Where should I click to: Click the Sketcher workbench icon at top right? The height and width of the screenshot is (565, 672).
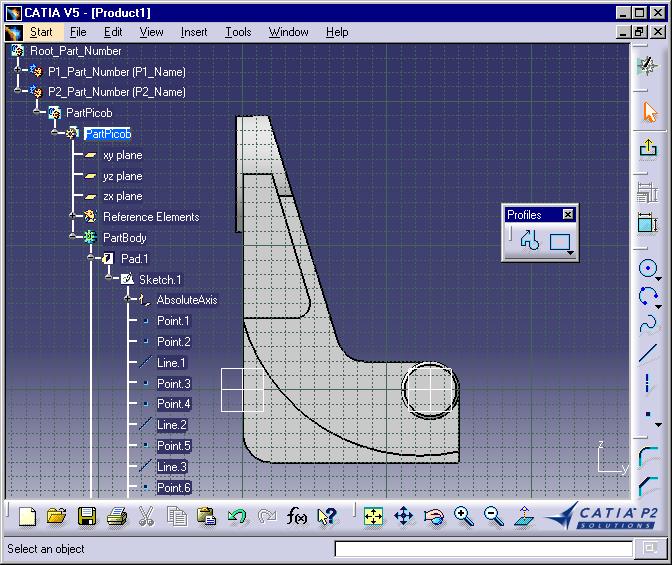[x=647, y=66]
